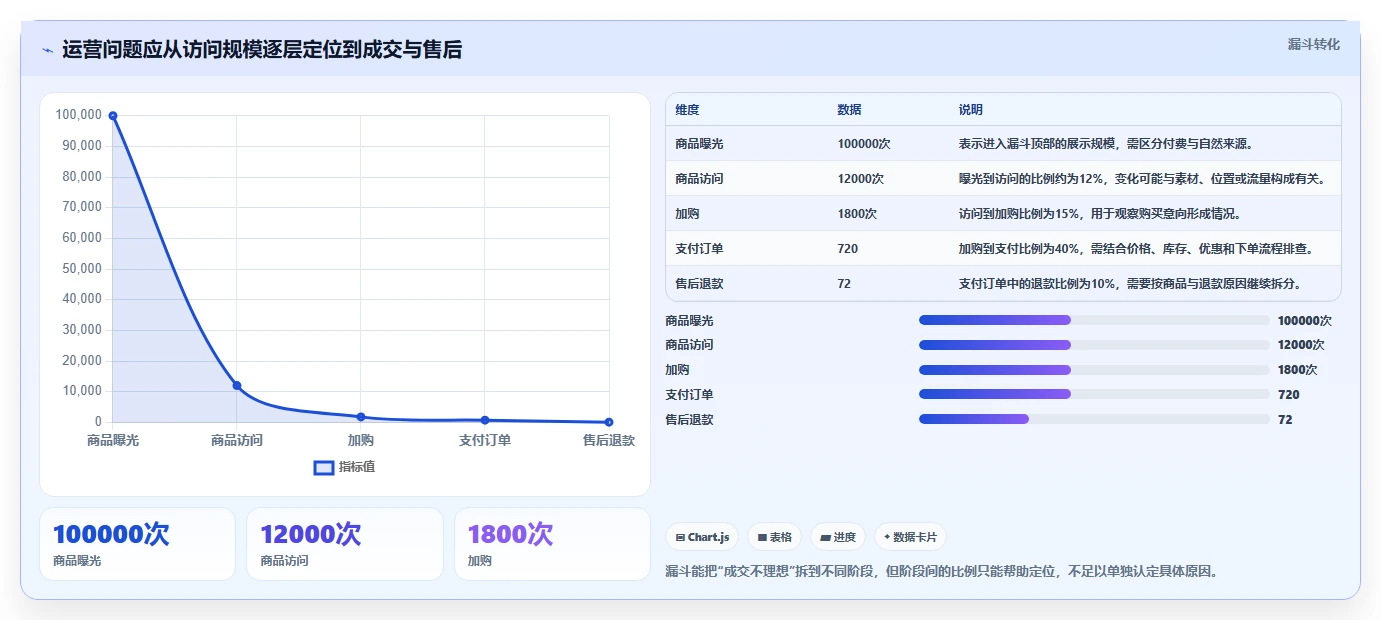Click the 商品曝光 progress bar

coord(1094,320)
